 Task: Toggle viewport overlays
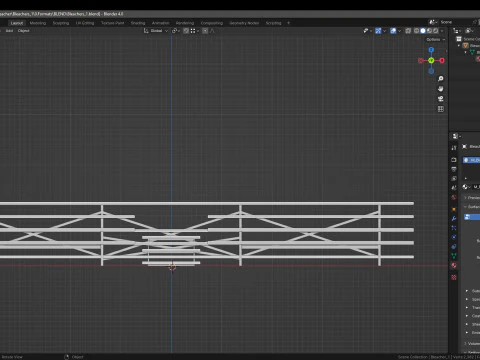coord(393,31)
